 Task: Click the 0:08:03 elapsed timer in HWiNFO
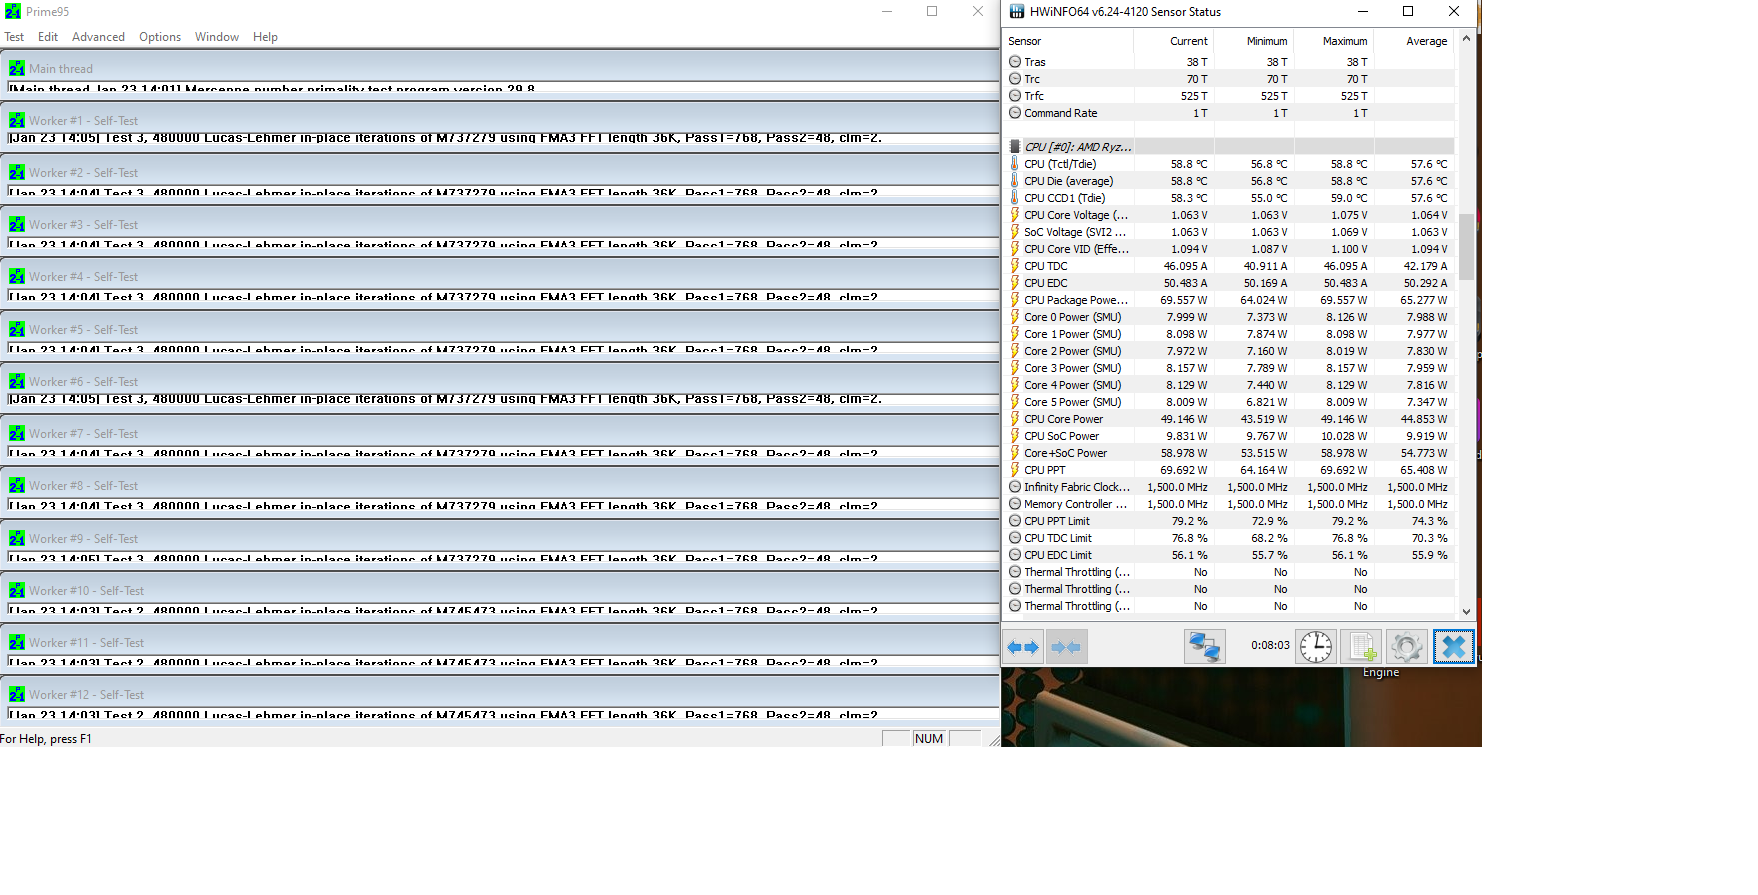click(1270, 646)
